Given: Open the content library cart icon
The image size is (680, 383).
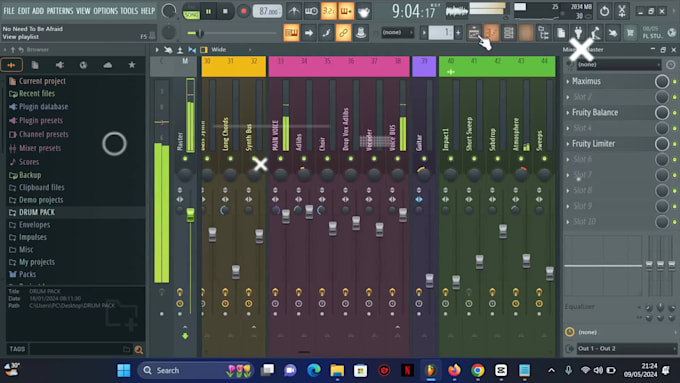Looking at the screenshot, I should pyautogui.click(x=630, y=33).
